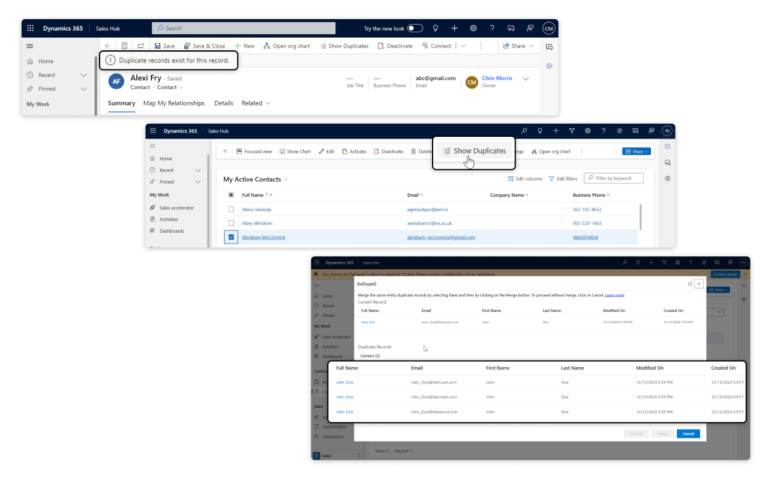Open the app launcher waffle in top window
The height and width of the screenshot is (480, 768).
30,28
